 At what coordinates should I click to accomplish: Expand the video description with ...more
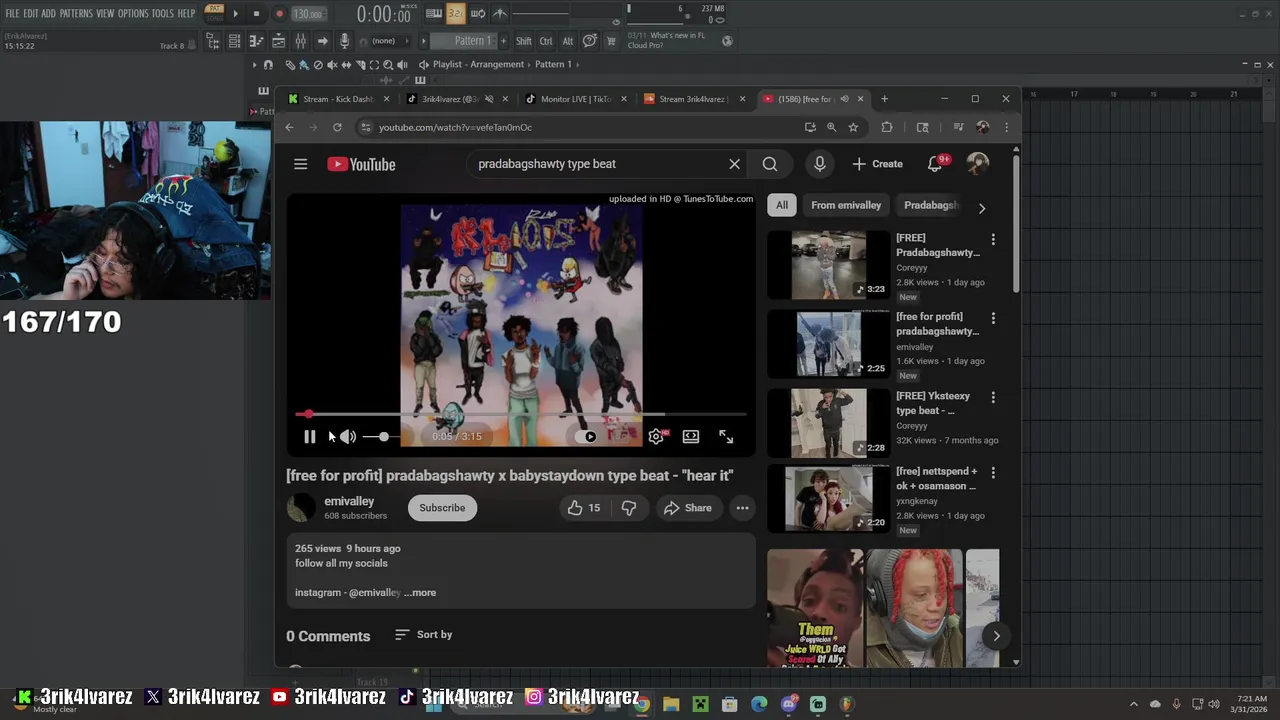pos(420,593)
